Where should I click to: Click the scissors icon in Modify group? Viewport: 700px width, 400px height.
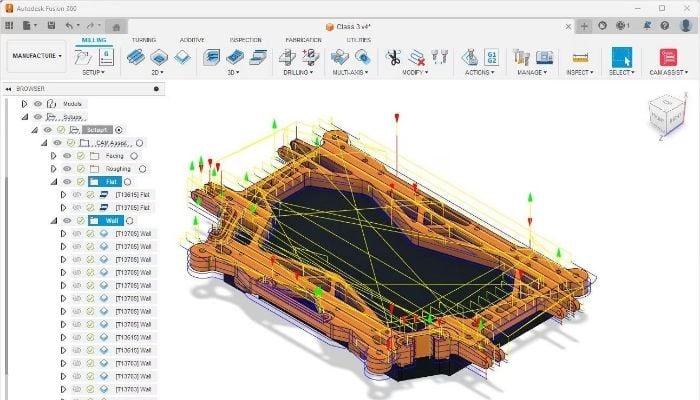[x=393, y=57]
